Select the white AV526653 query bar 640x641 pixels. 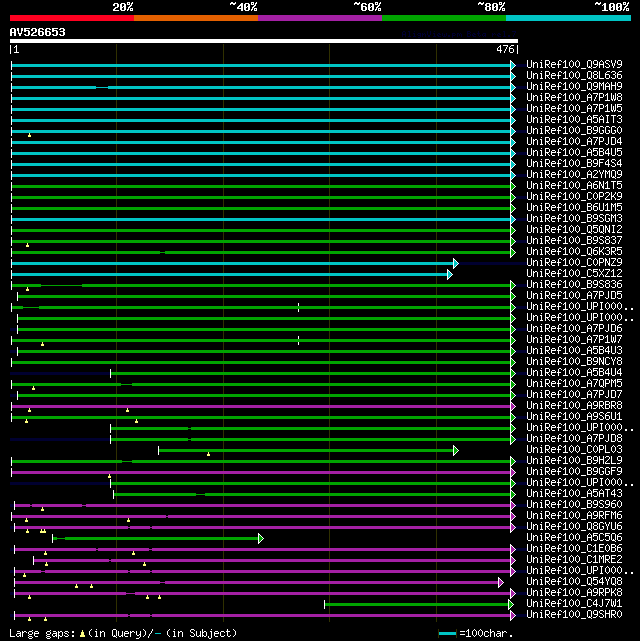click(264, 41)
